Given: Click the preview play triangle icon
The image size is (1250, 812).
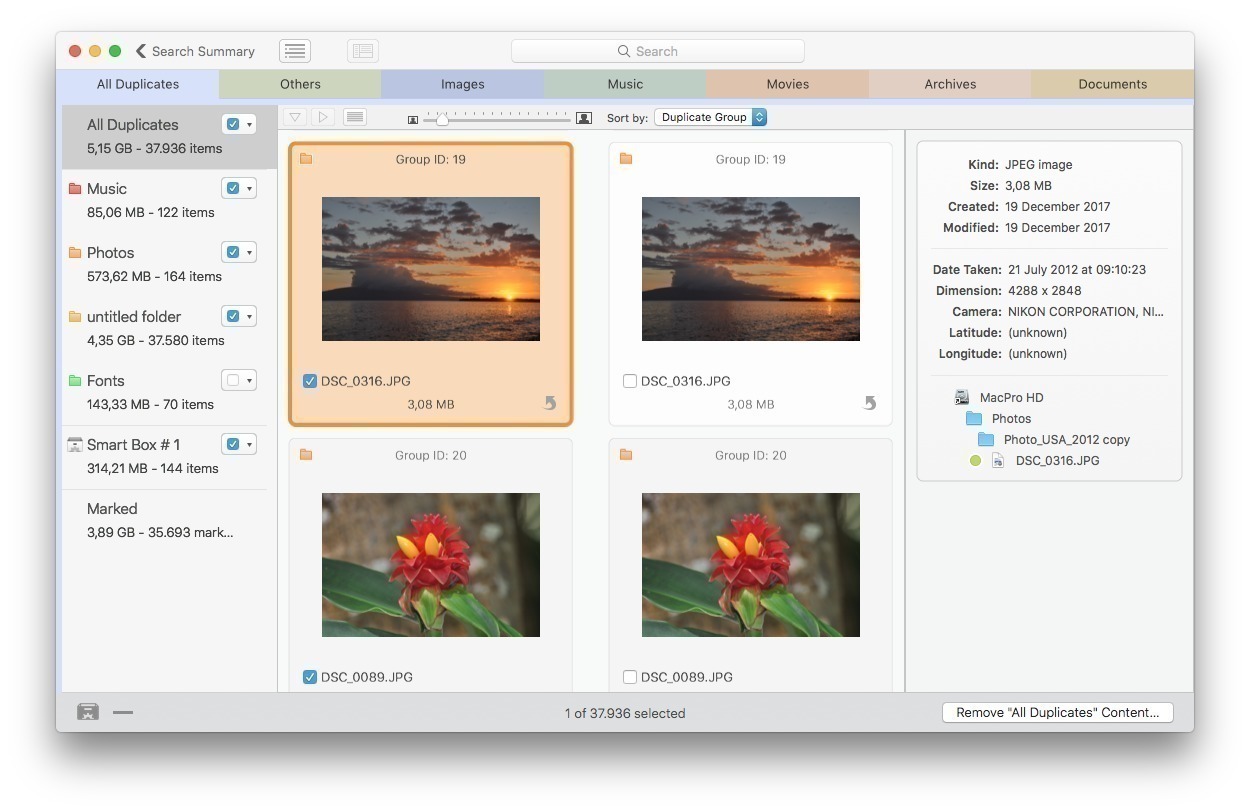Looking at the screenshot, I should tap(322, 117).
